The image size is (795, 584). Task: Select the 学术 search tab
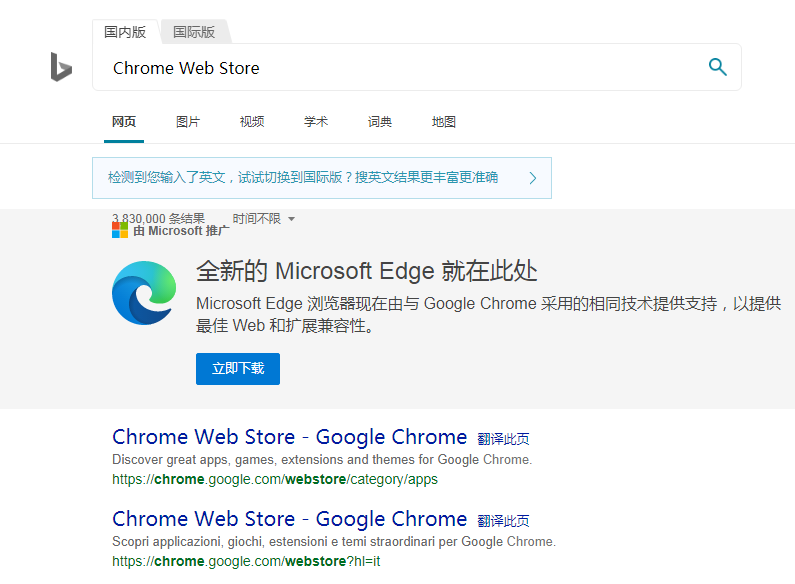tap(316, 122)
